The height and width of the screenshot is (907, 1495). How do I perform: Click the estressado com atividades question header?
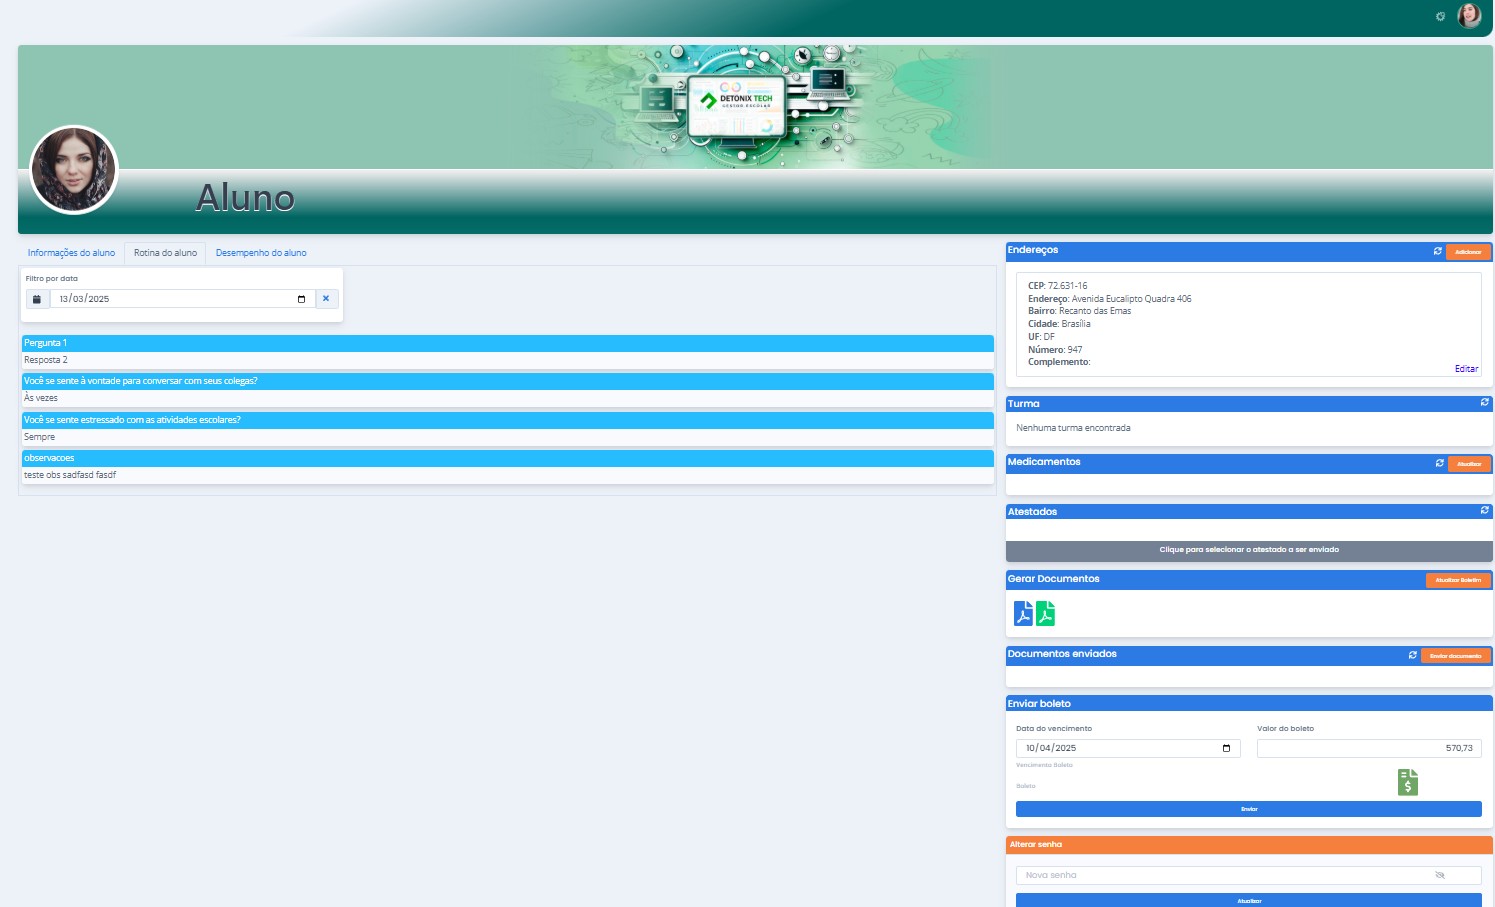(508, 420)
